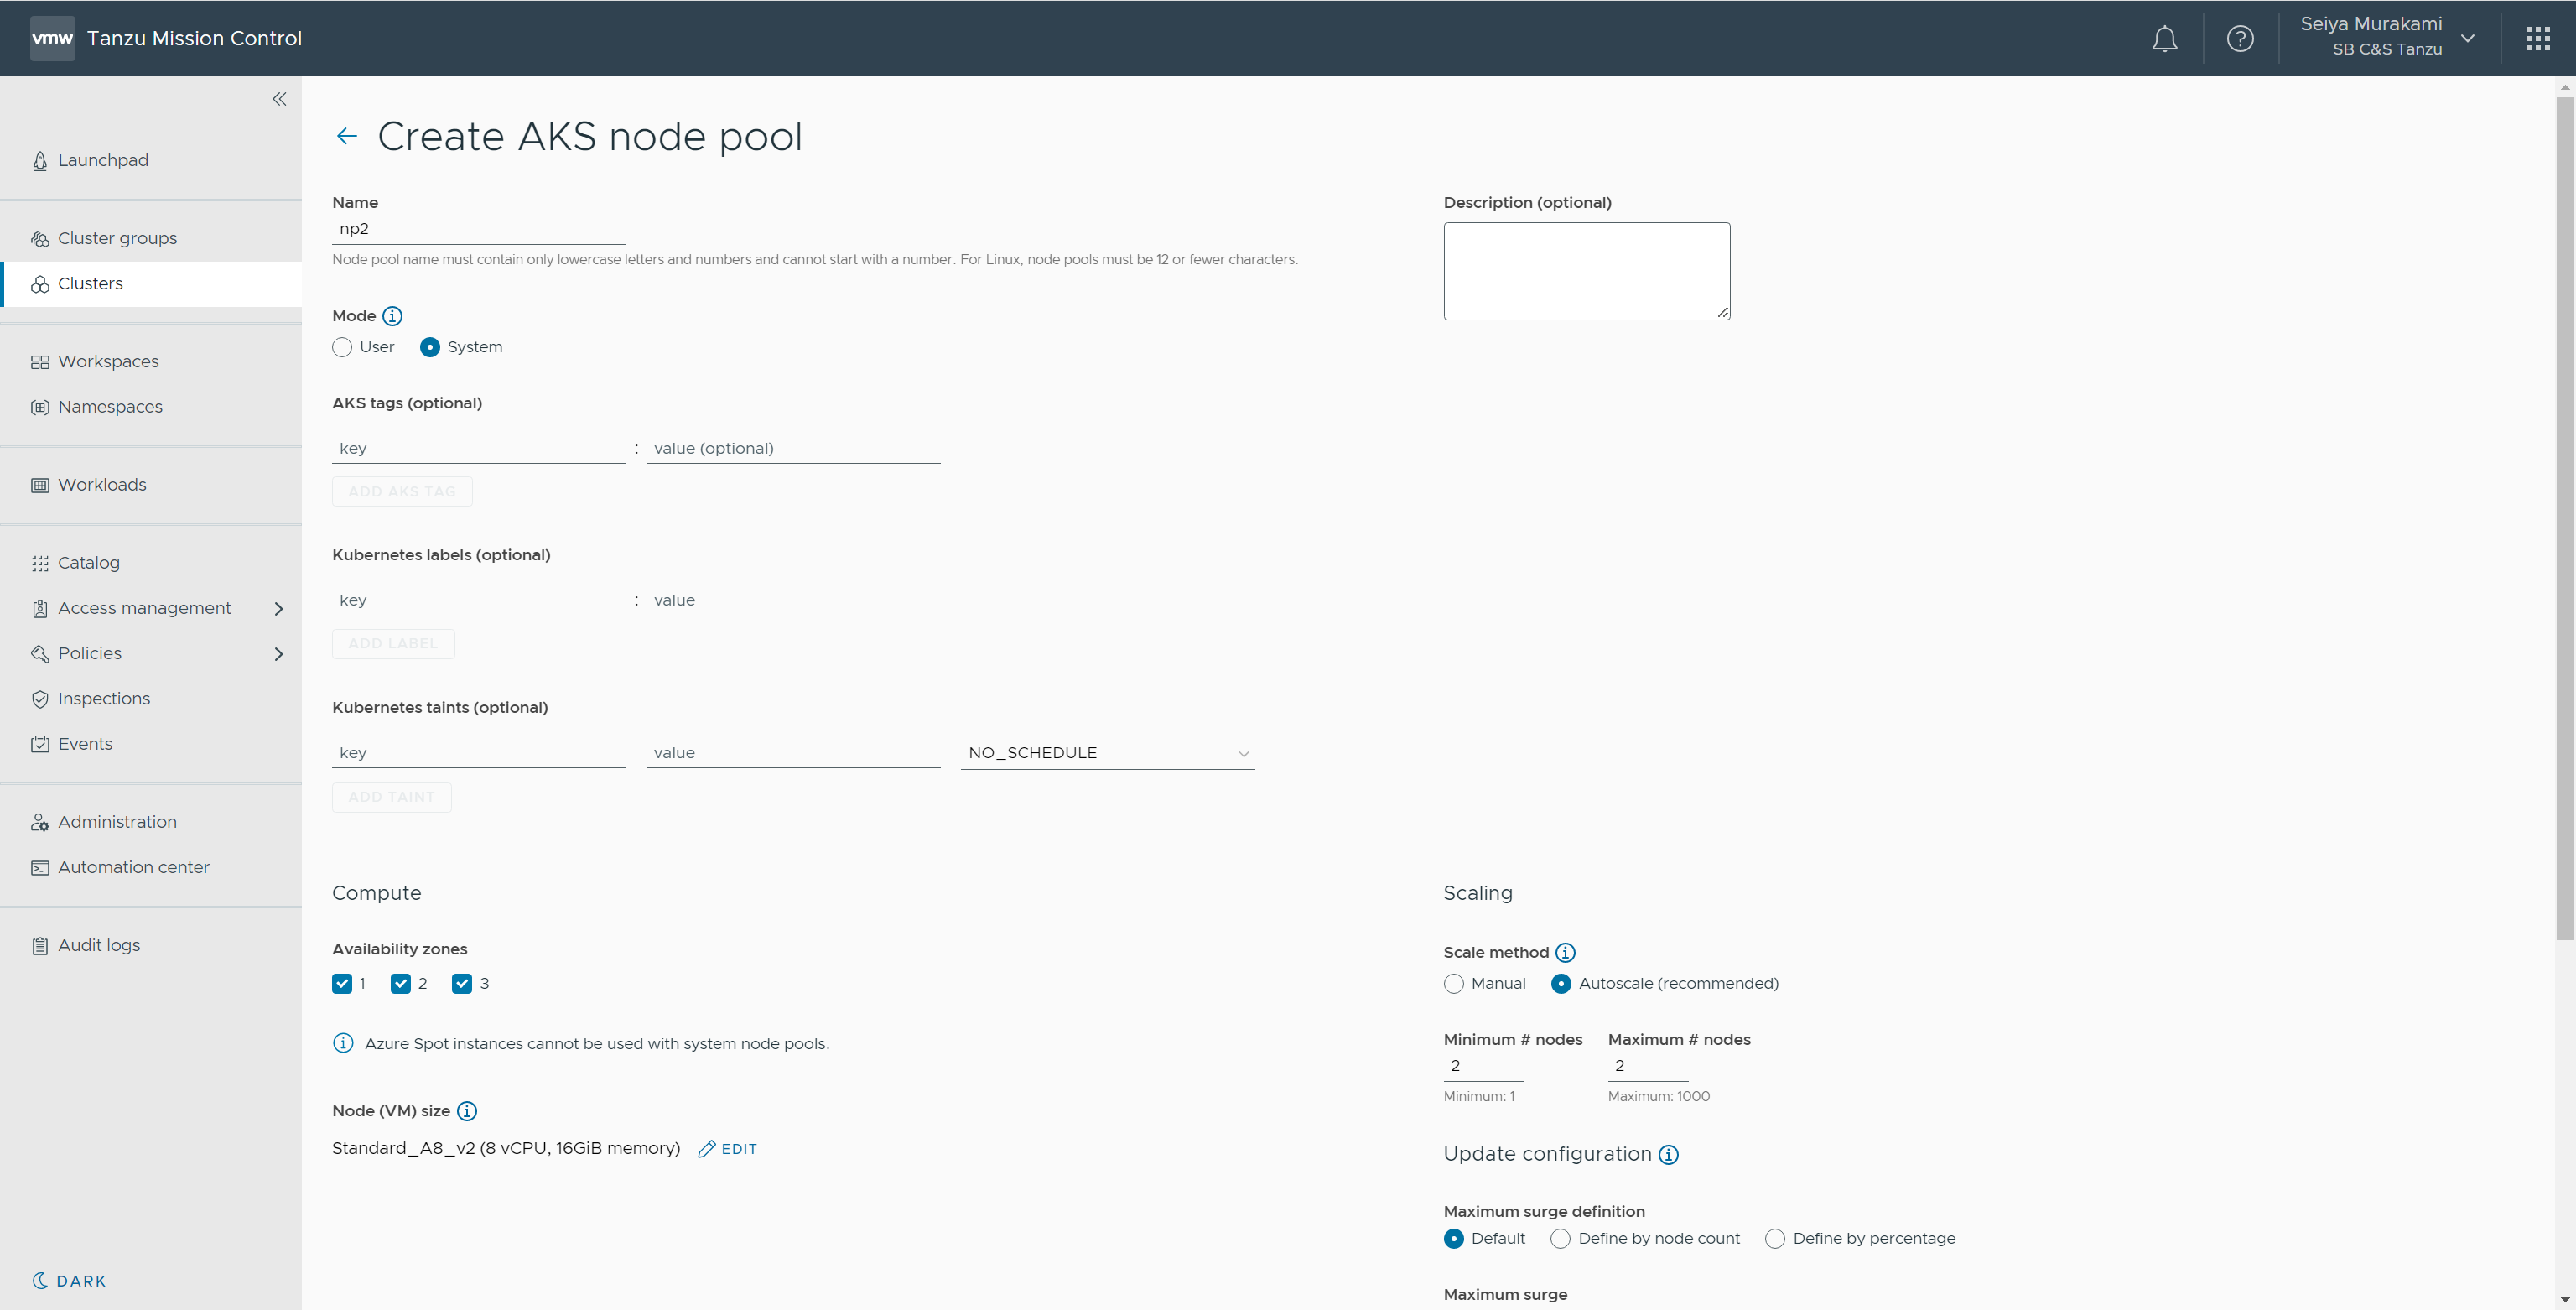Screen dimensions: 2576x1310
Task: Open the apps grid icon
Action: (2537, 39)
